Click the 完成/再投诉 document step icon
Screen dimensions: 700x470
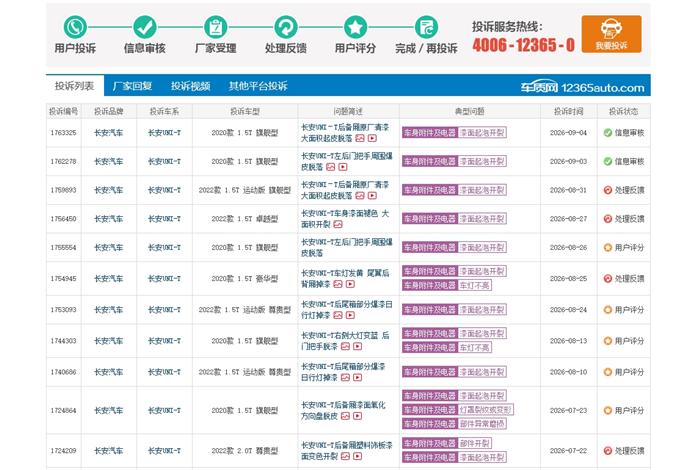[426, 27]
